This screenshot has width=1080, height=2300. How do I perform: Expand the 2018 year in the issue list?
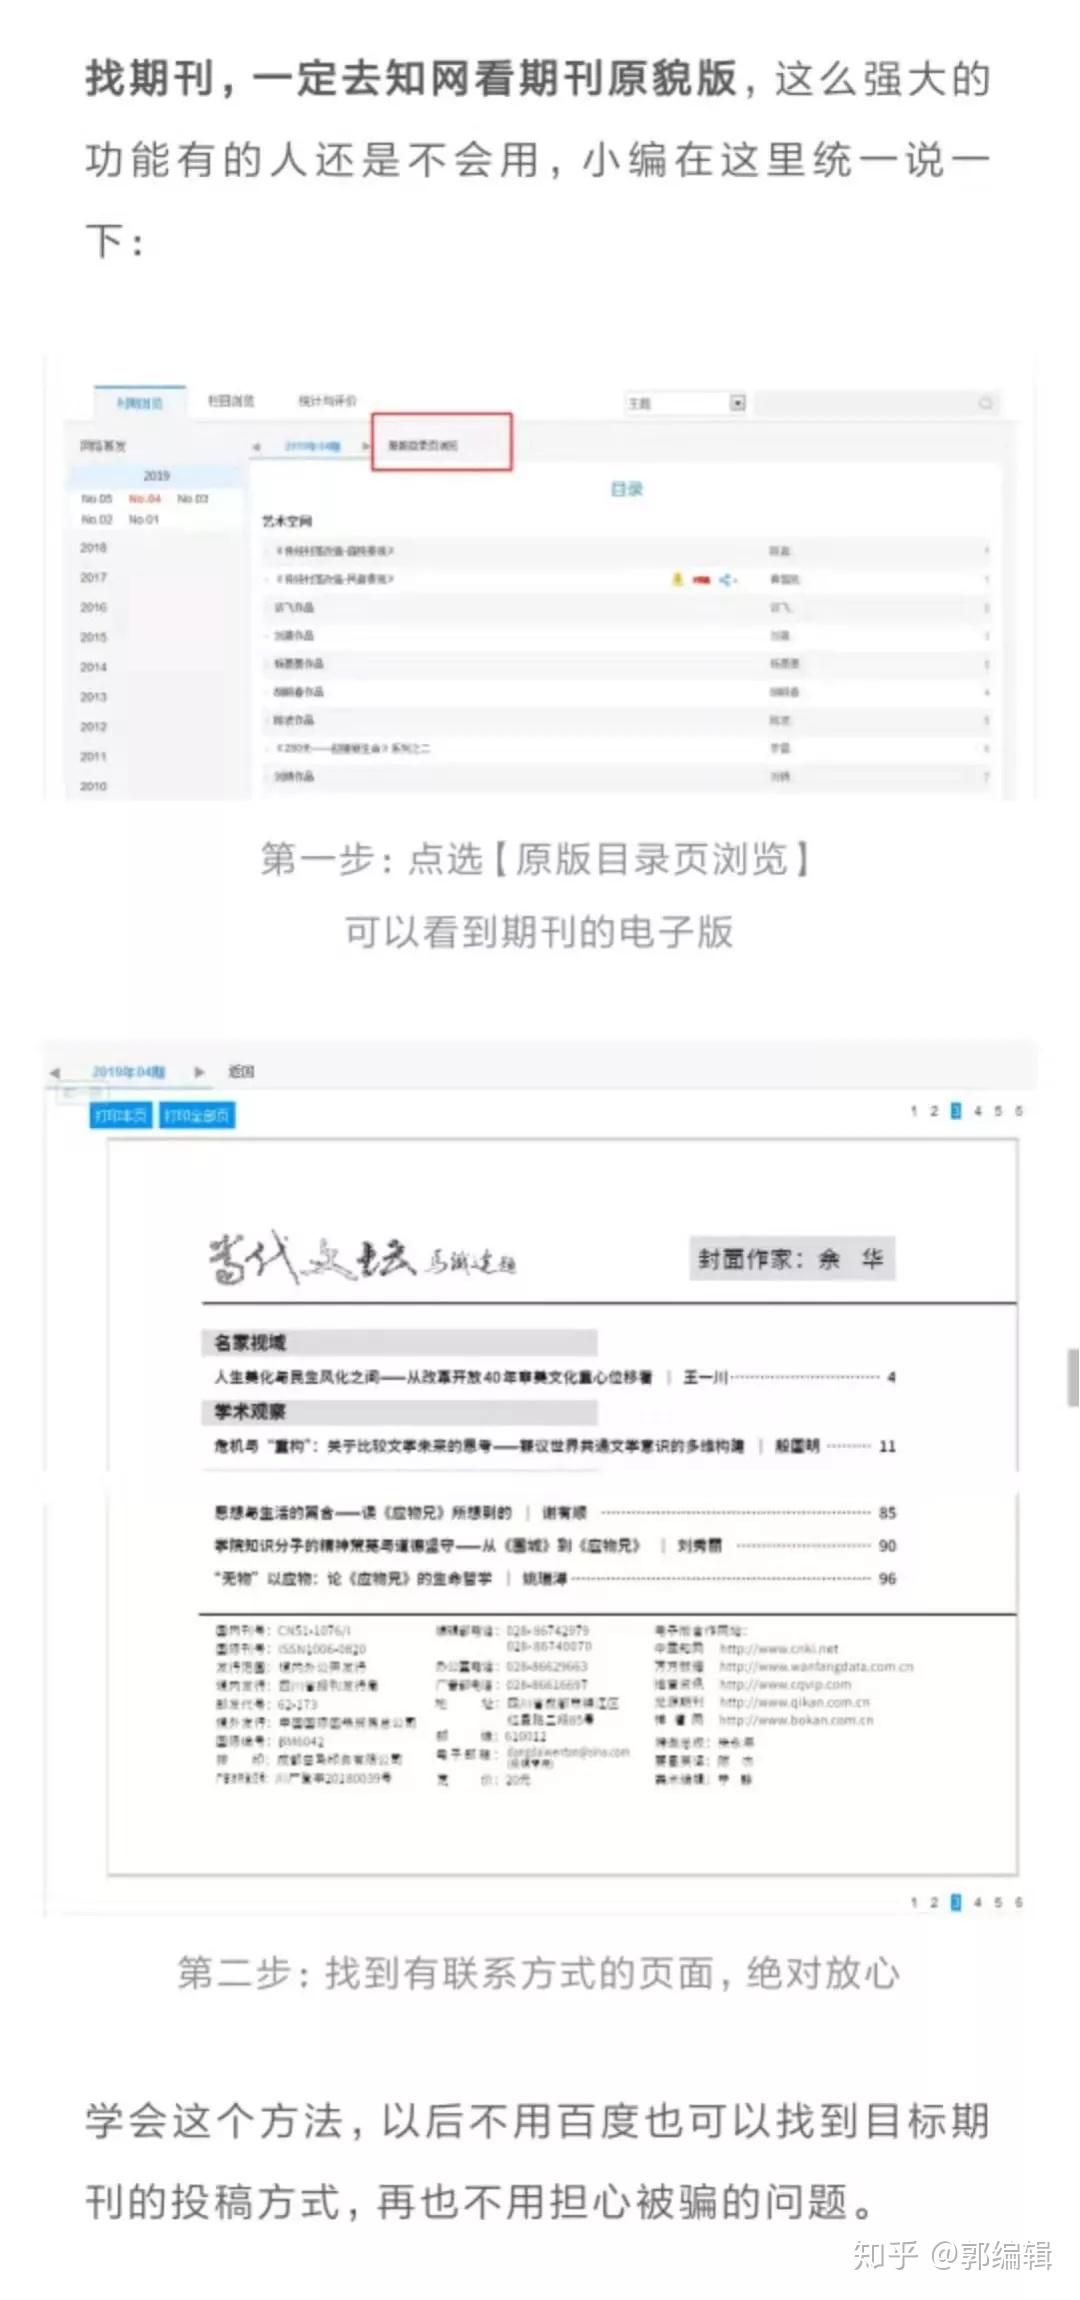tap(93, 548)
